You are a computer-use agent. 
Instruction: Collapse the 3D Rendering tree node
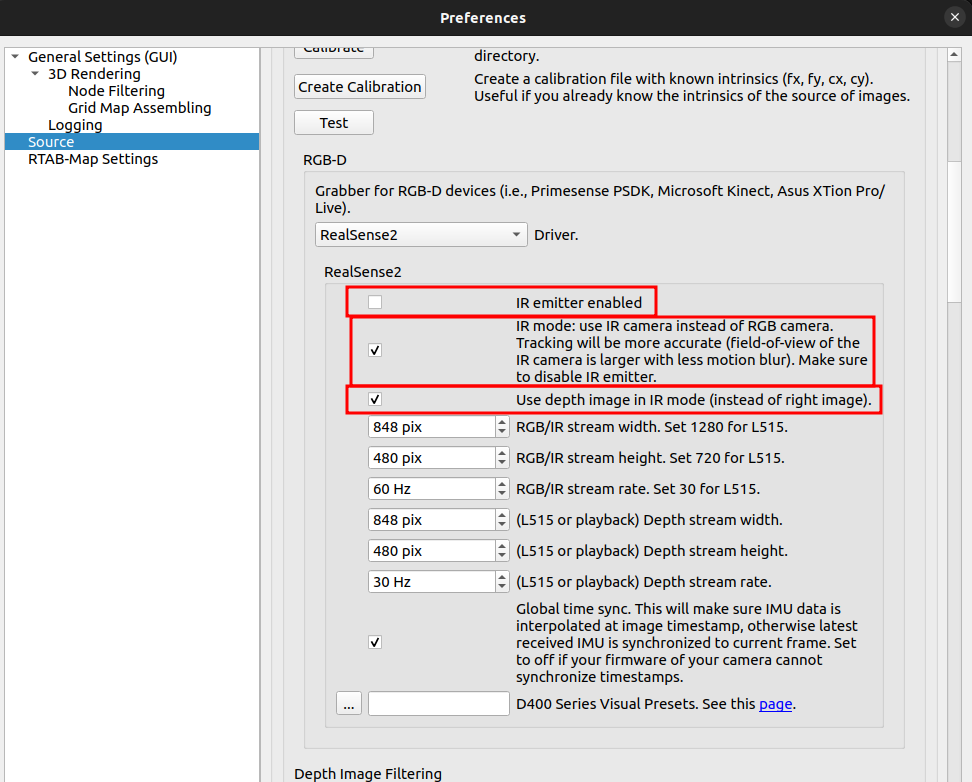pos(35,74)
